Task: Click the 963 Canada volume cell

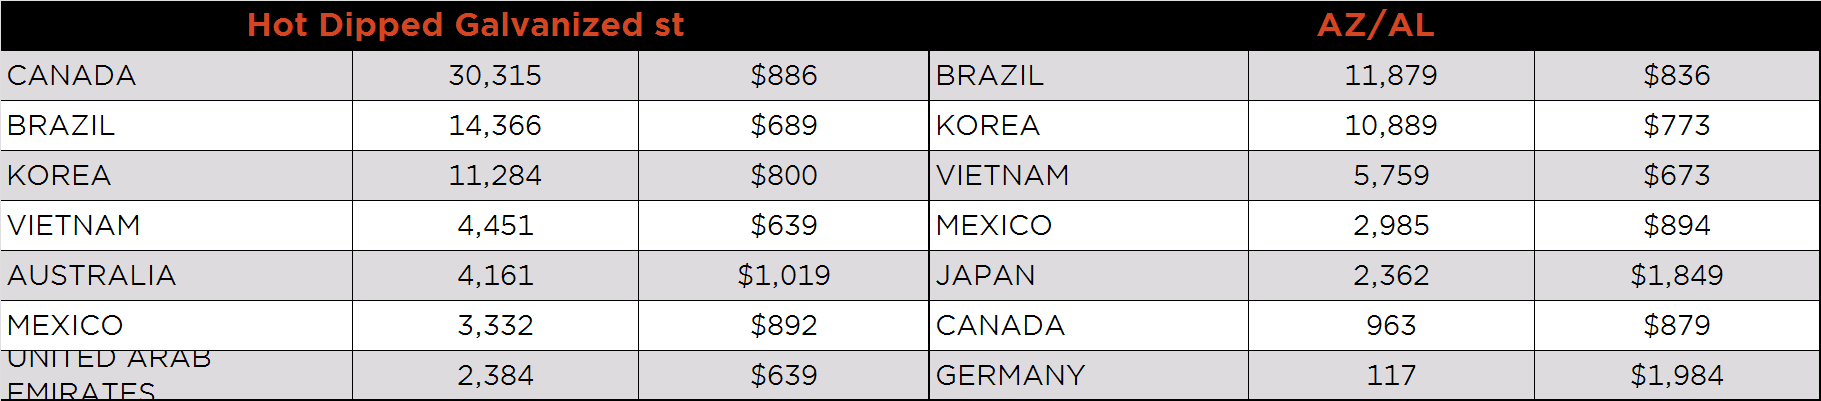Action: click(x=1391, y=325)
